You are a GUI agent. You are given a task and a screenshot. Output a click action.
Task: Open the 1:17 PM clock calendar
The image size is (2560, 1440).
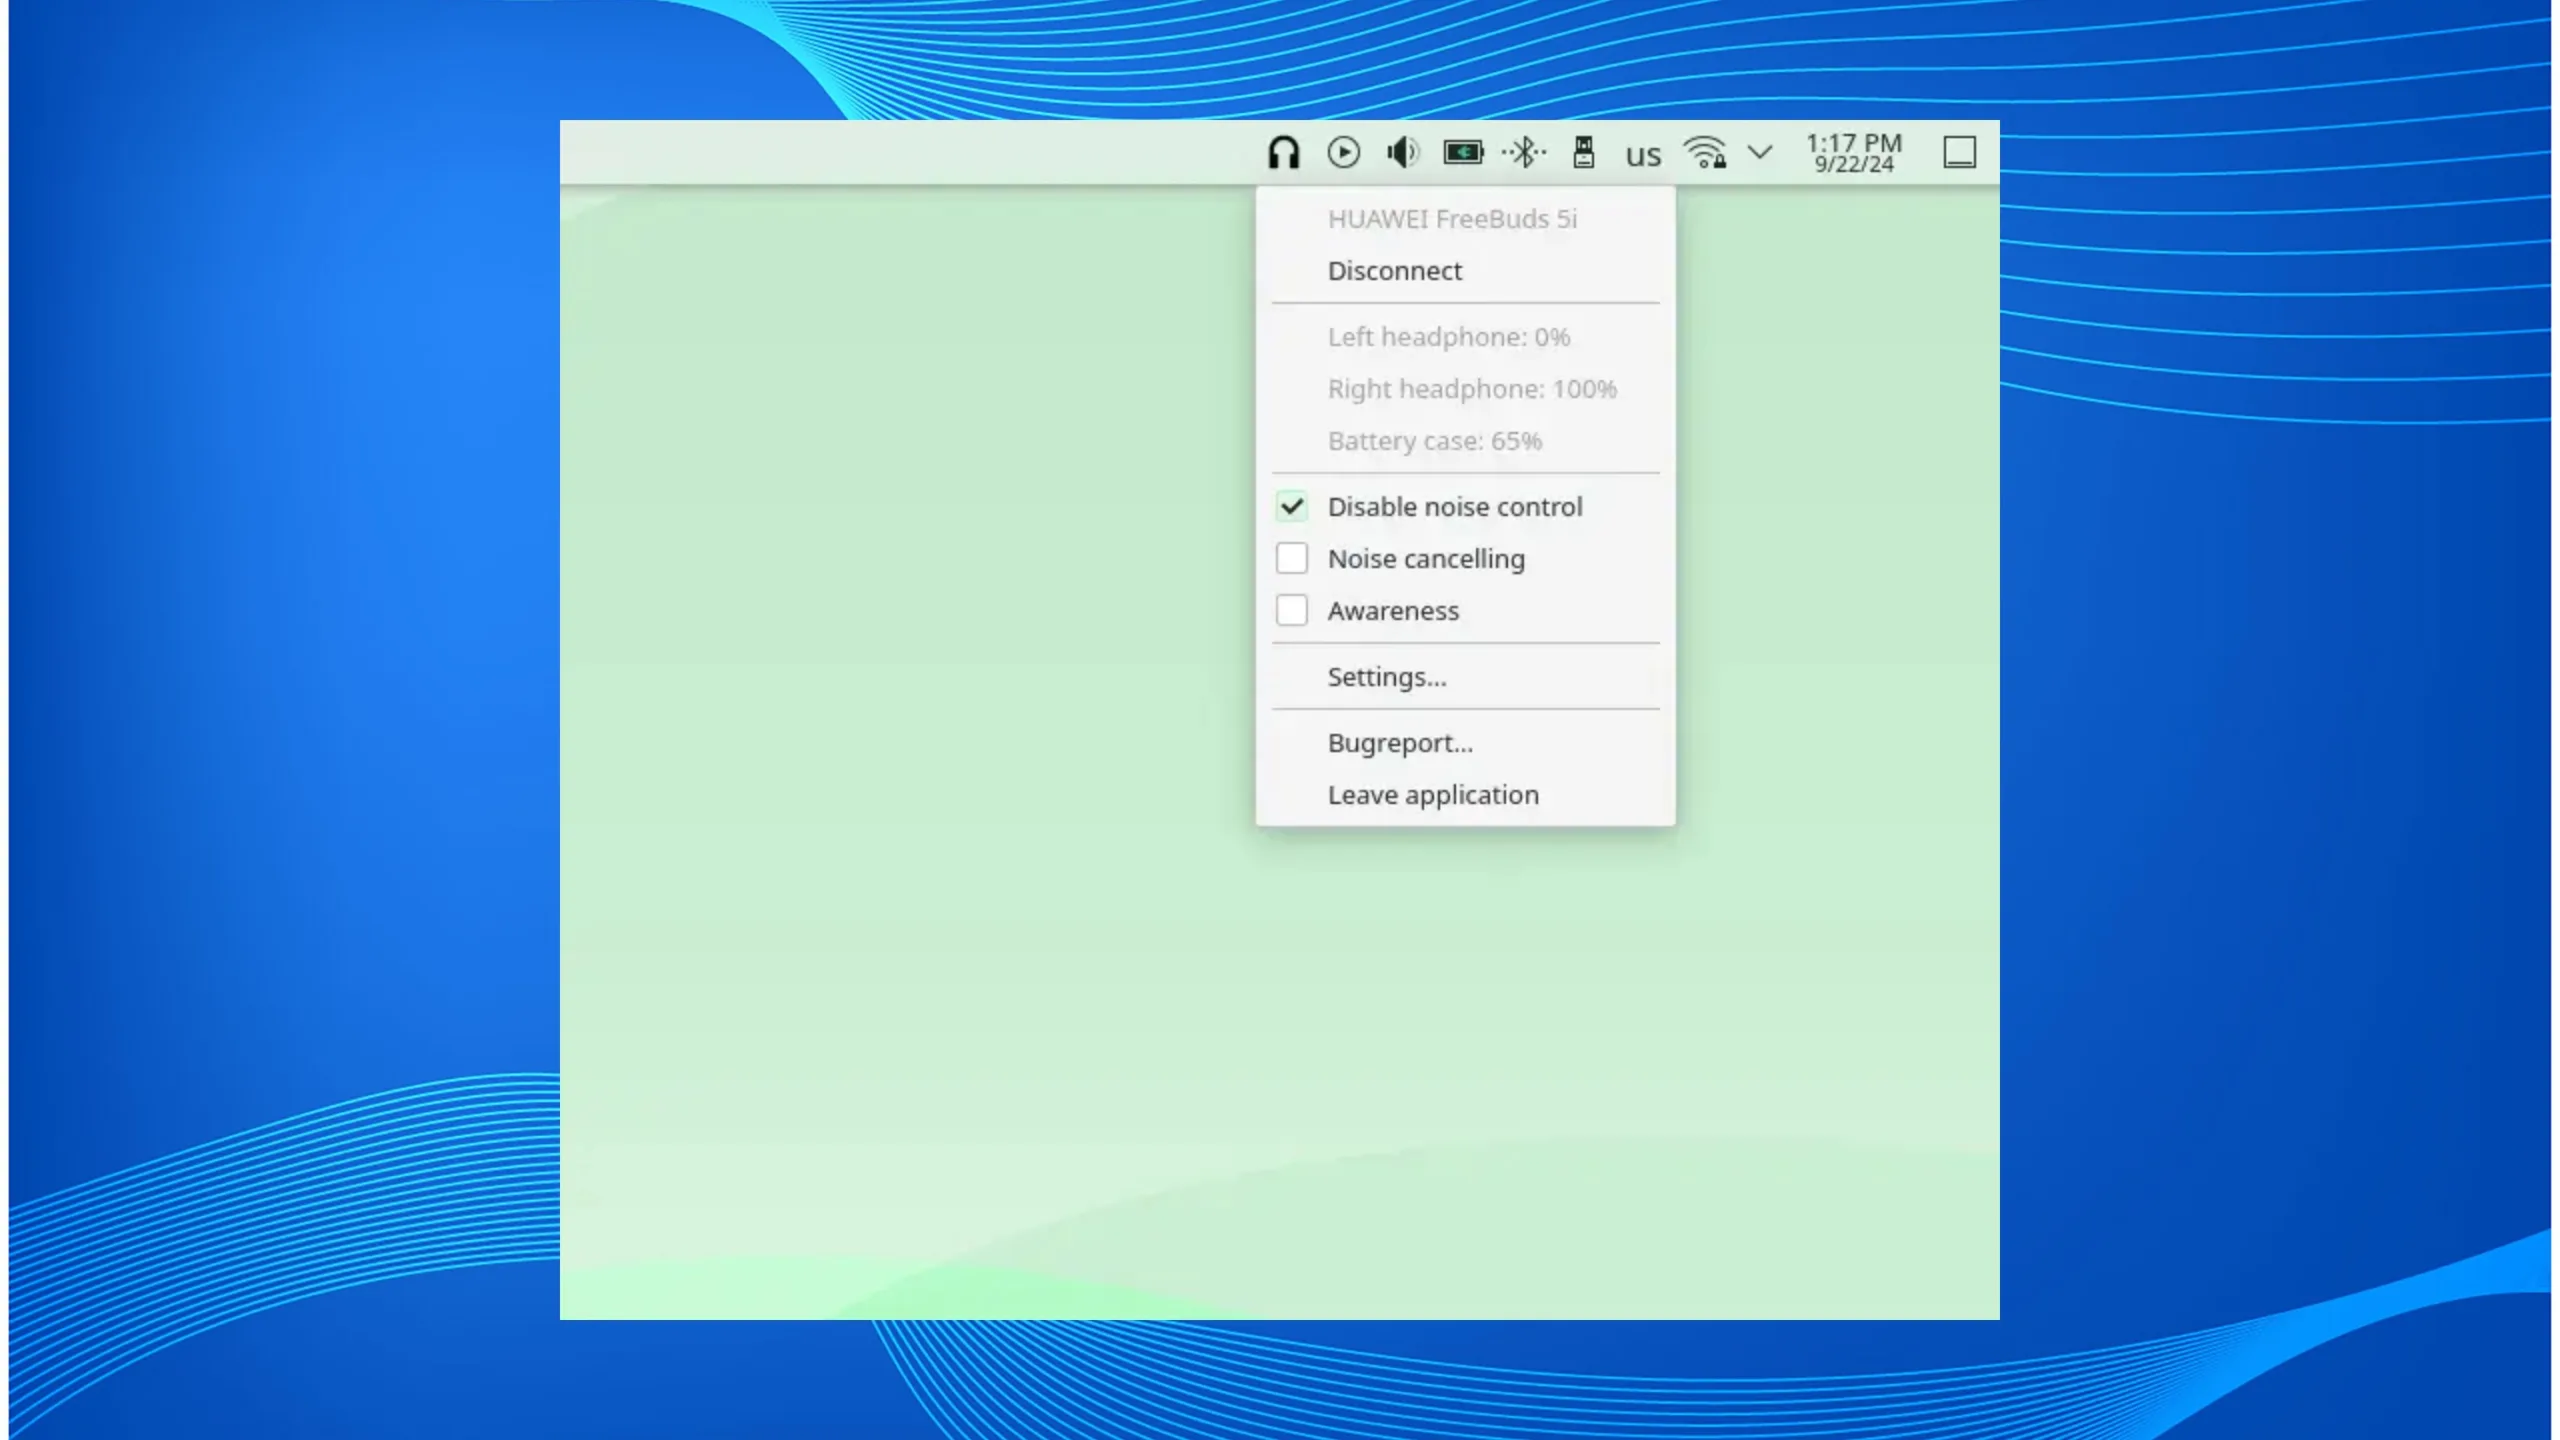coord(1854,153)
